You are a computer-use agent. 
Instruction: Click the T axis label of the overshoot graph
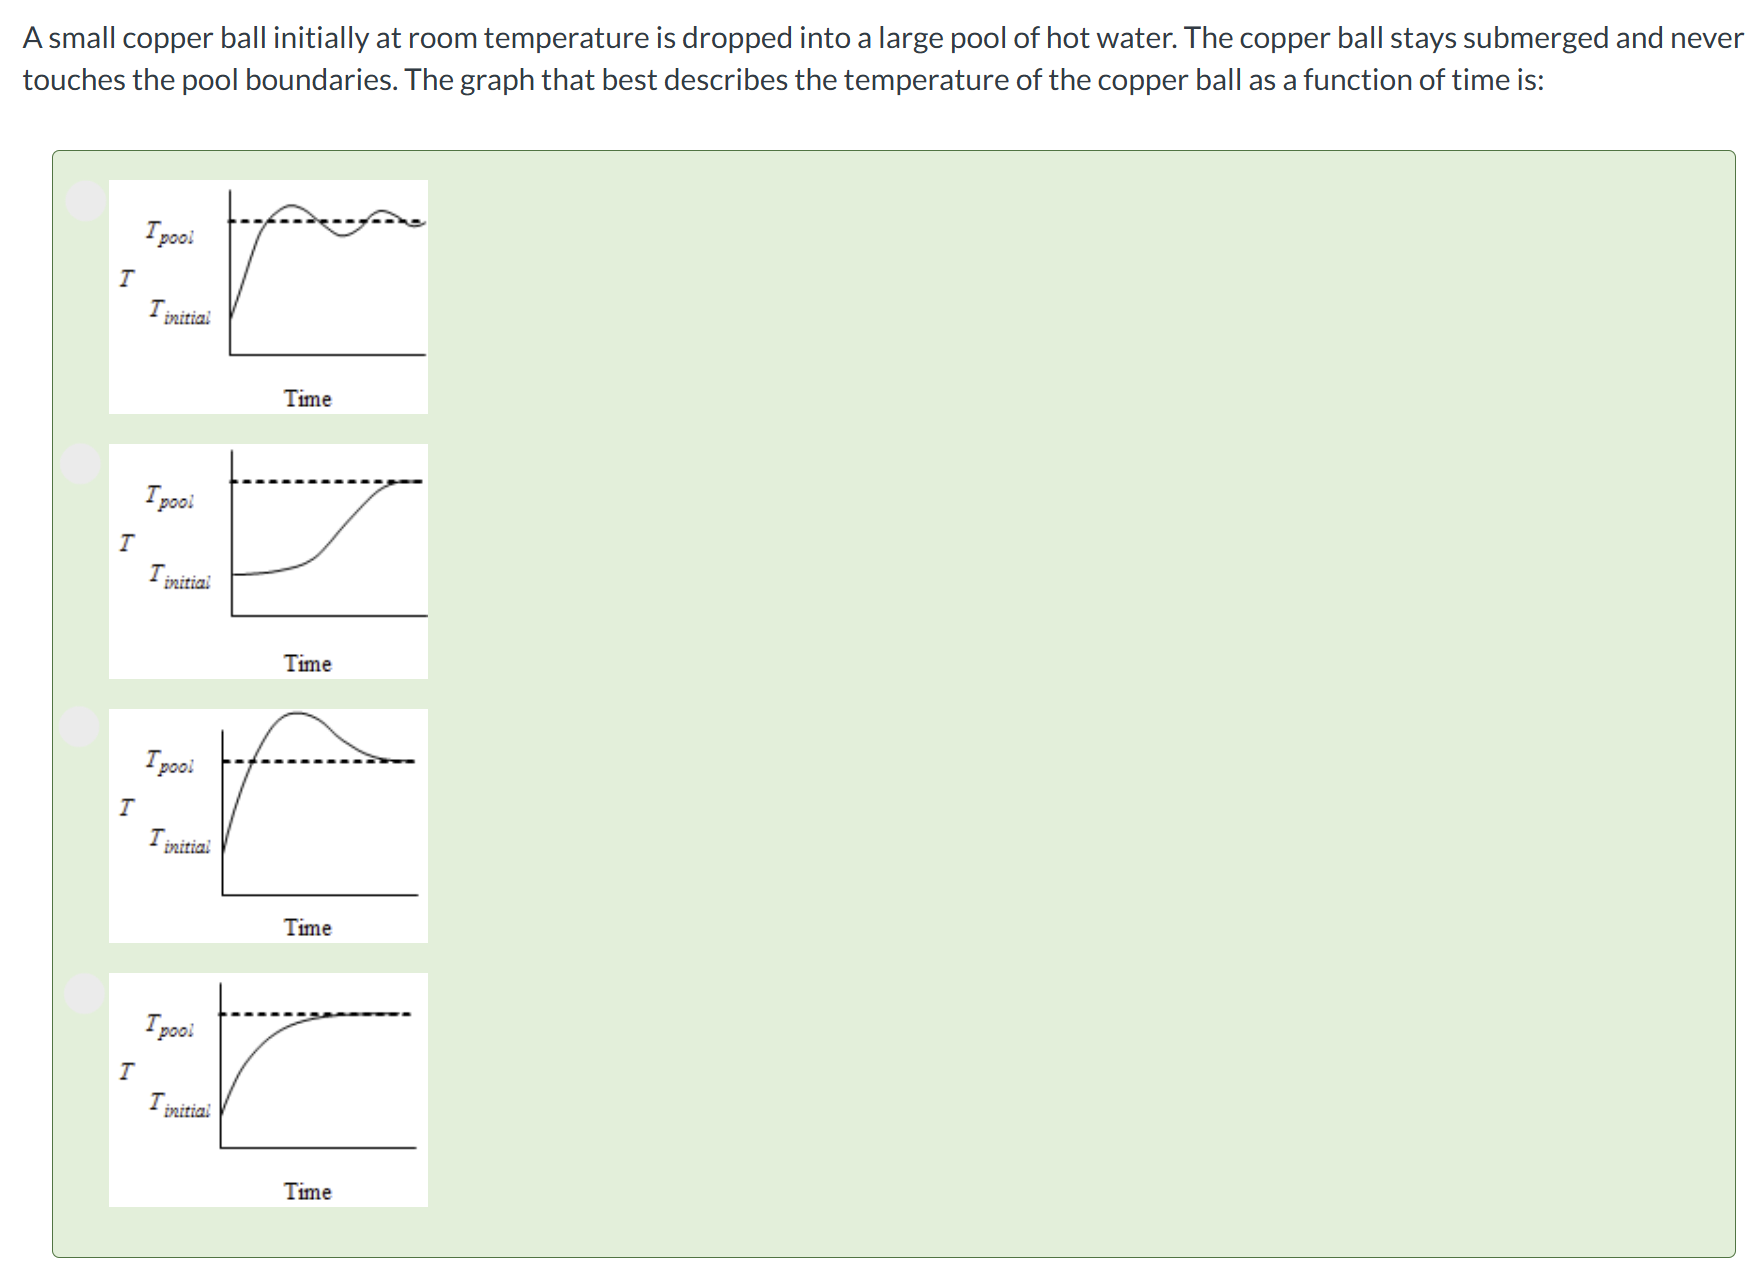point(126,806)
